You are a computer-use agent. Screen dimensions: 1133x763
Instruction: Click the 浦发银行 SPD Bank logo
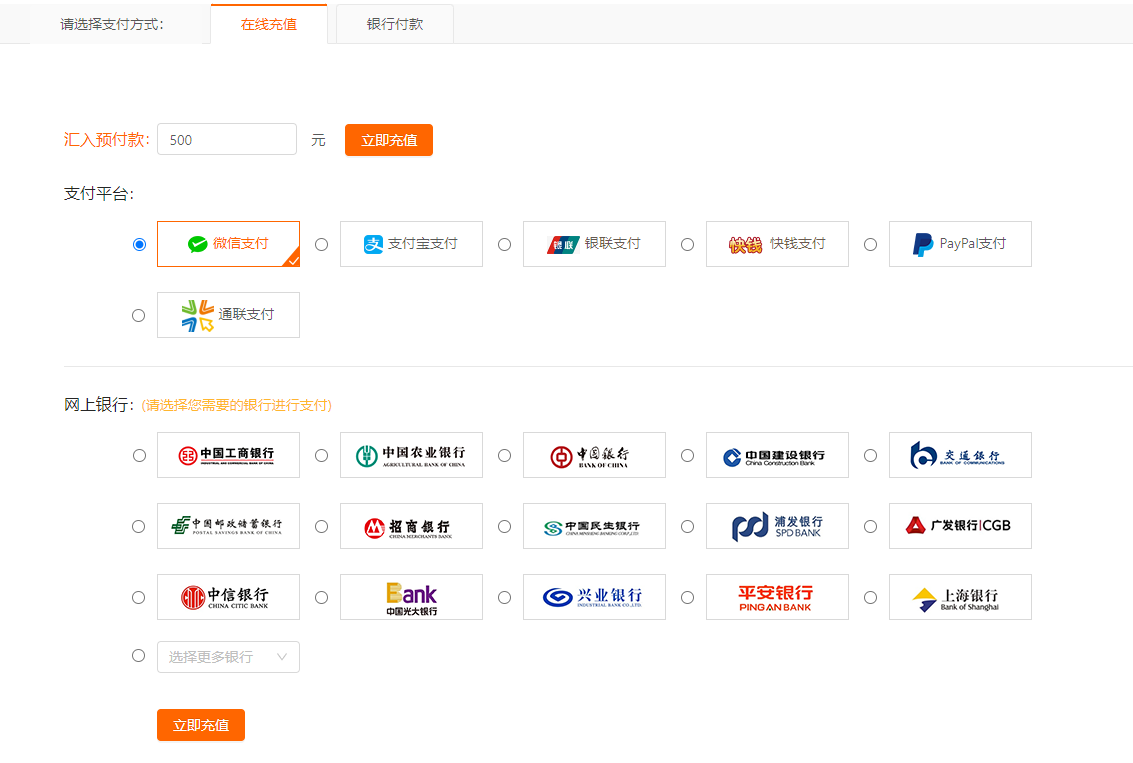[777, 526]
